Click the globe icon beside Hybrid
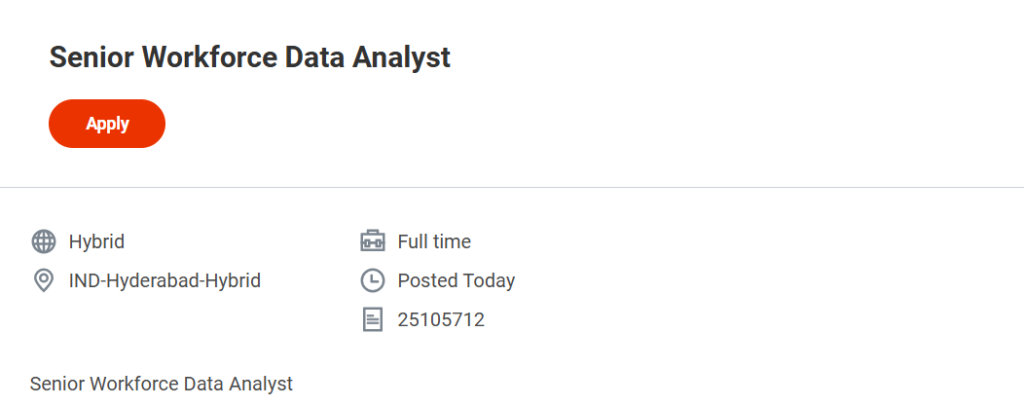The height and width of the screenshot is (406, 1024). pos(44,241)
